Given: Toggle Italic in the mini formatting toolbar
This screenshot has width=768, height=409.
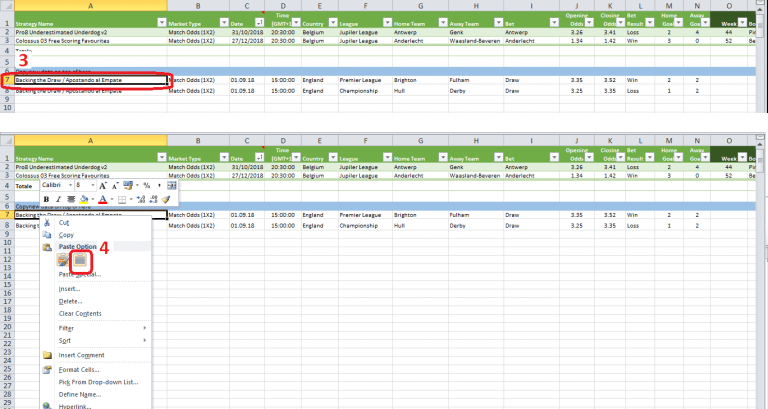Looking at the screenshot, I should tap(58, 199).
